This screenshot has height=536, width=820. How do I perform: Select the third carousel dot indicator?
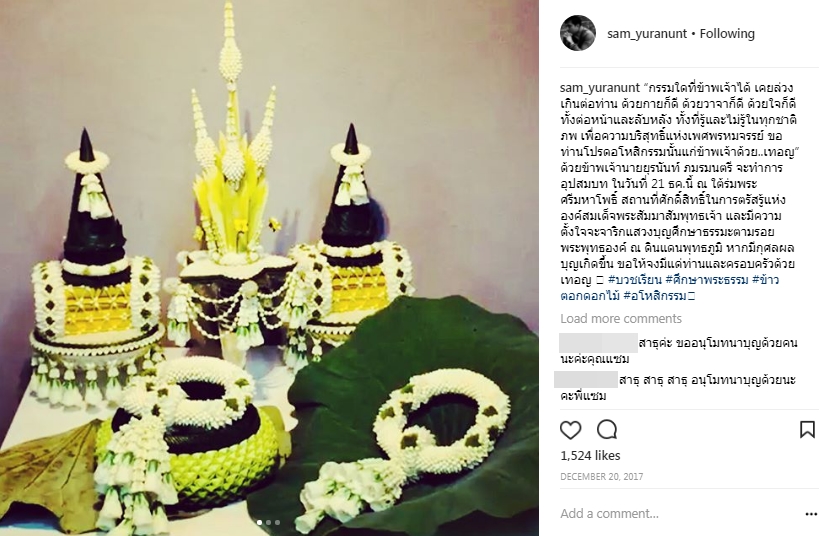tap(277, 522)
